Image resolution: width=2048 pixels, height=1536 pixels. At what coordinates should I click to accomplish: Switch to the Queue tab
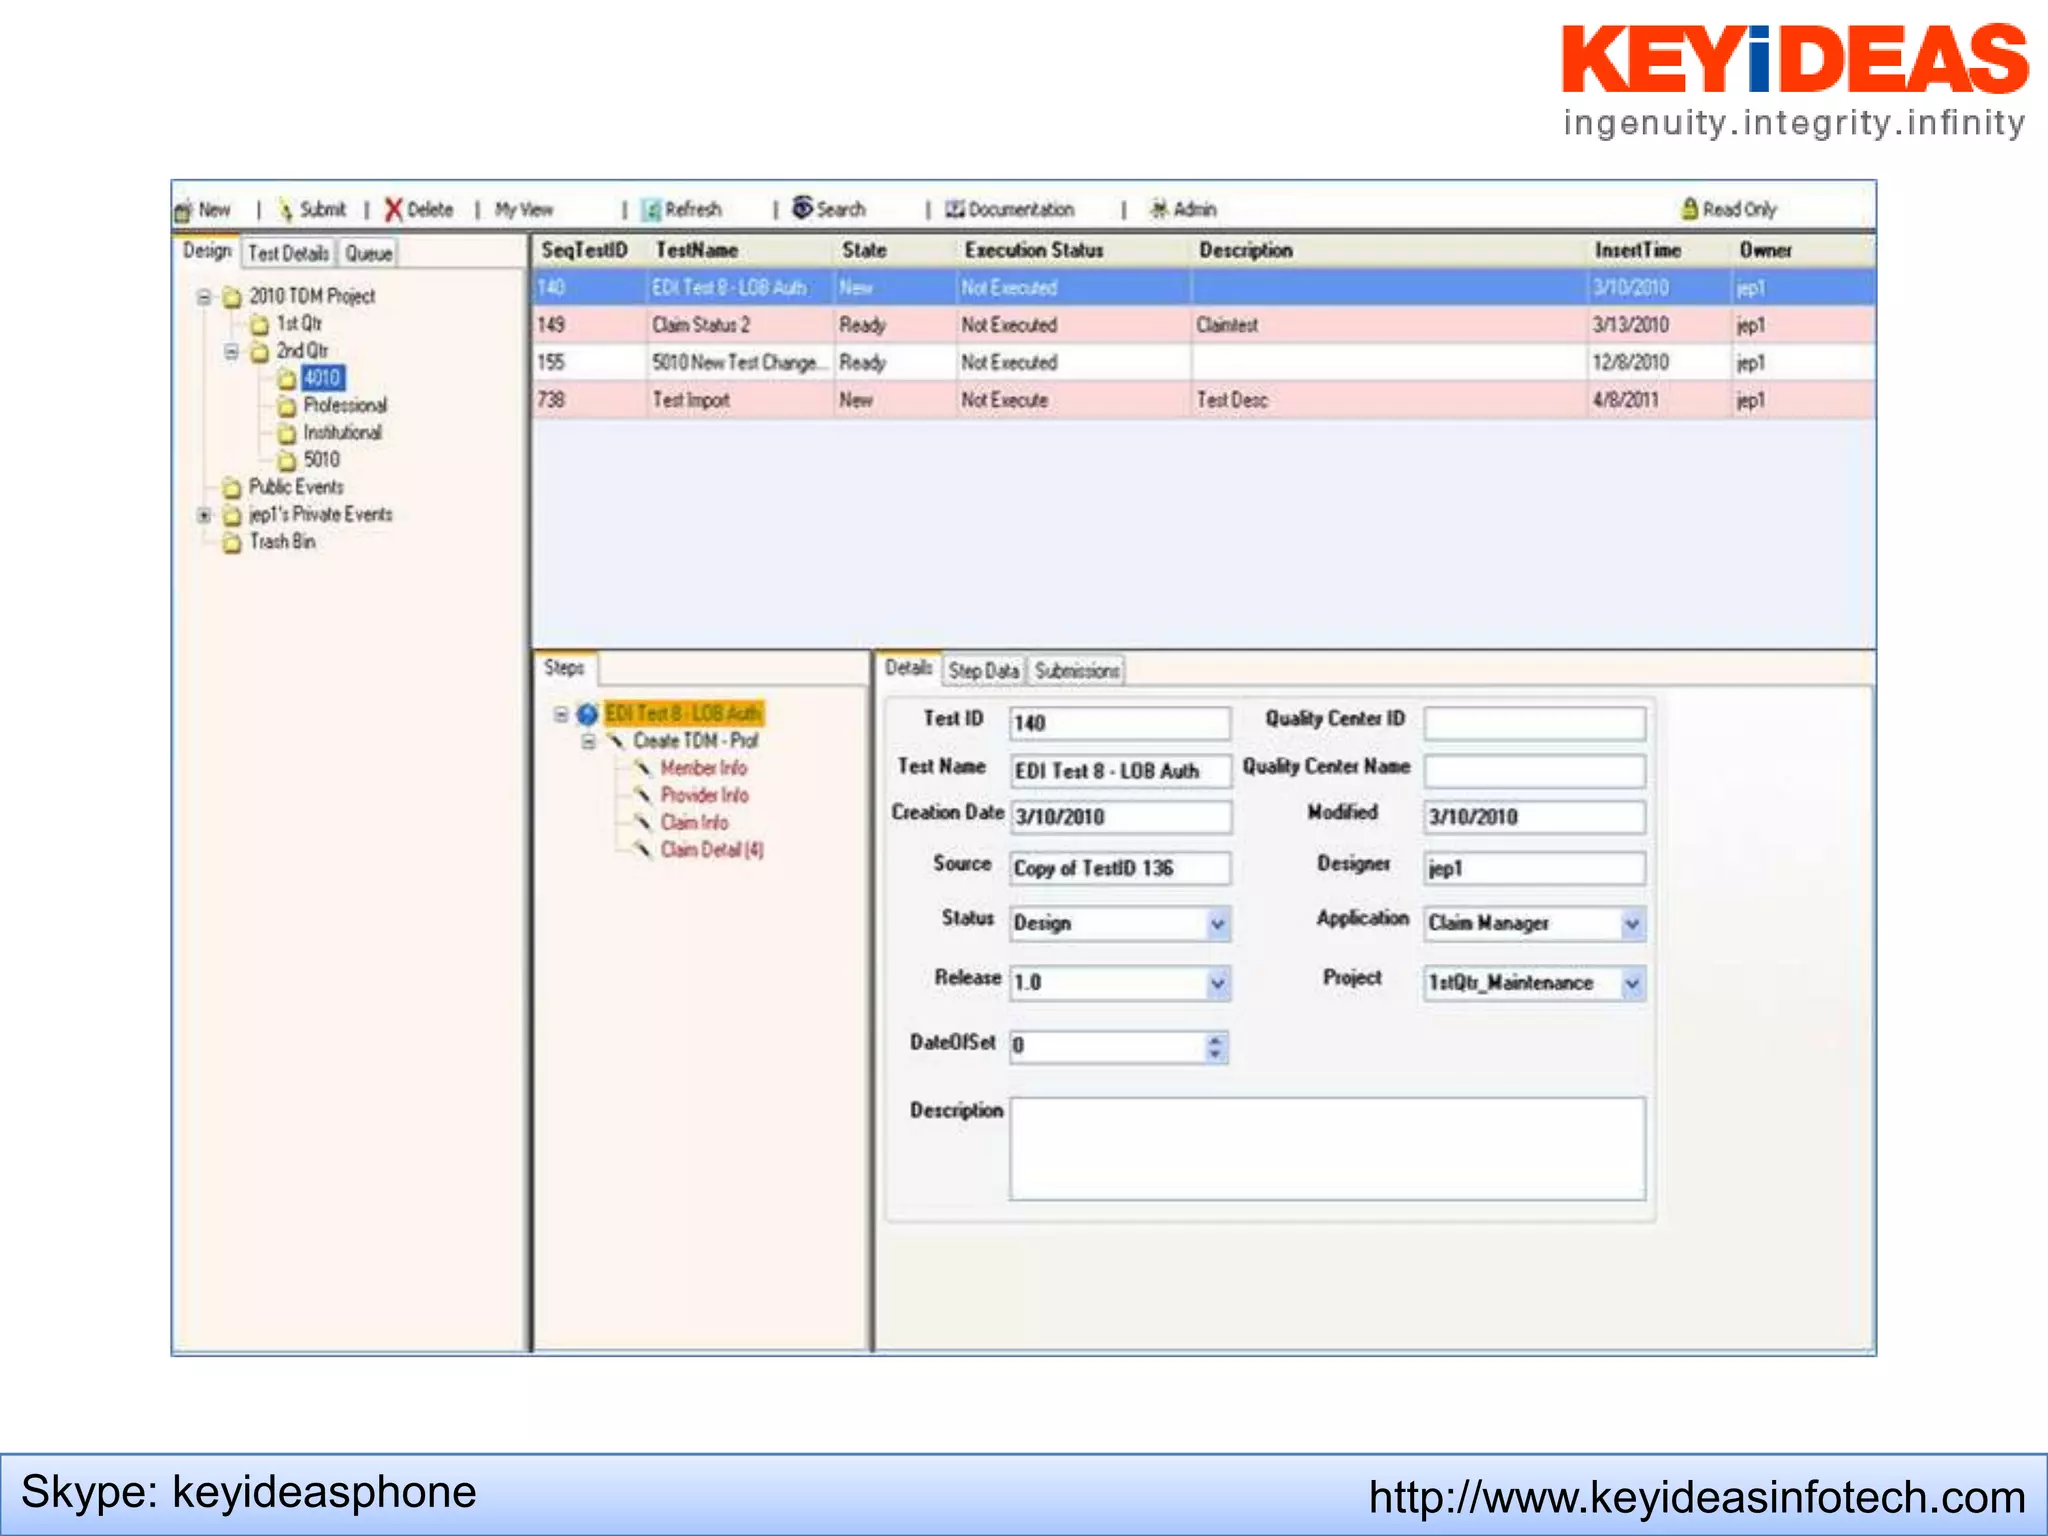368,253
